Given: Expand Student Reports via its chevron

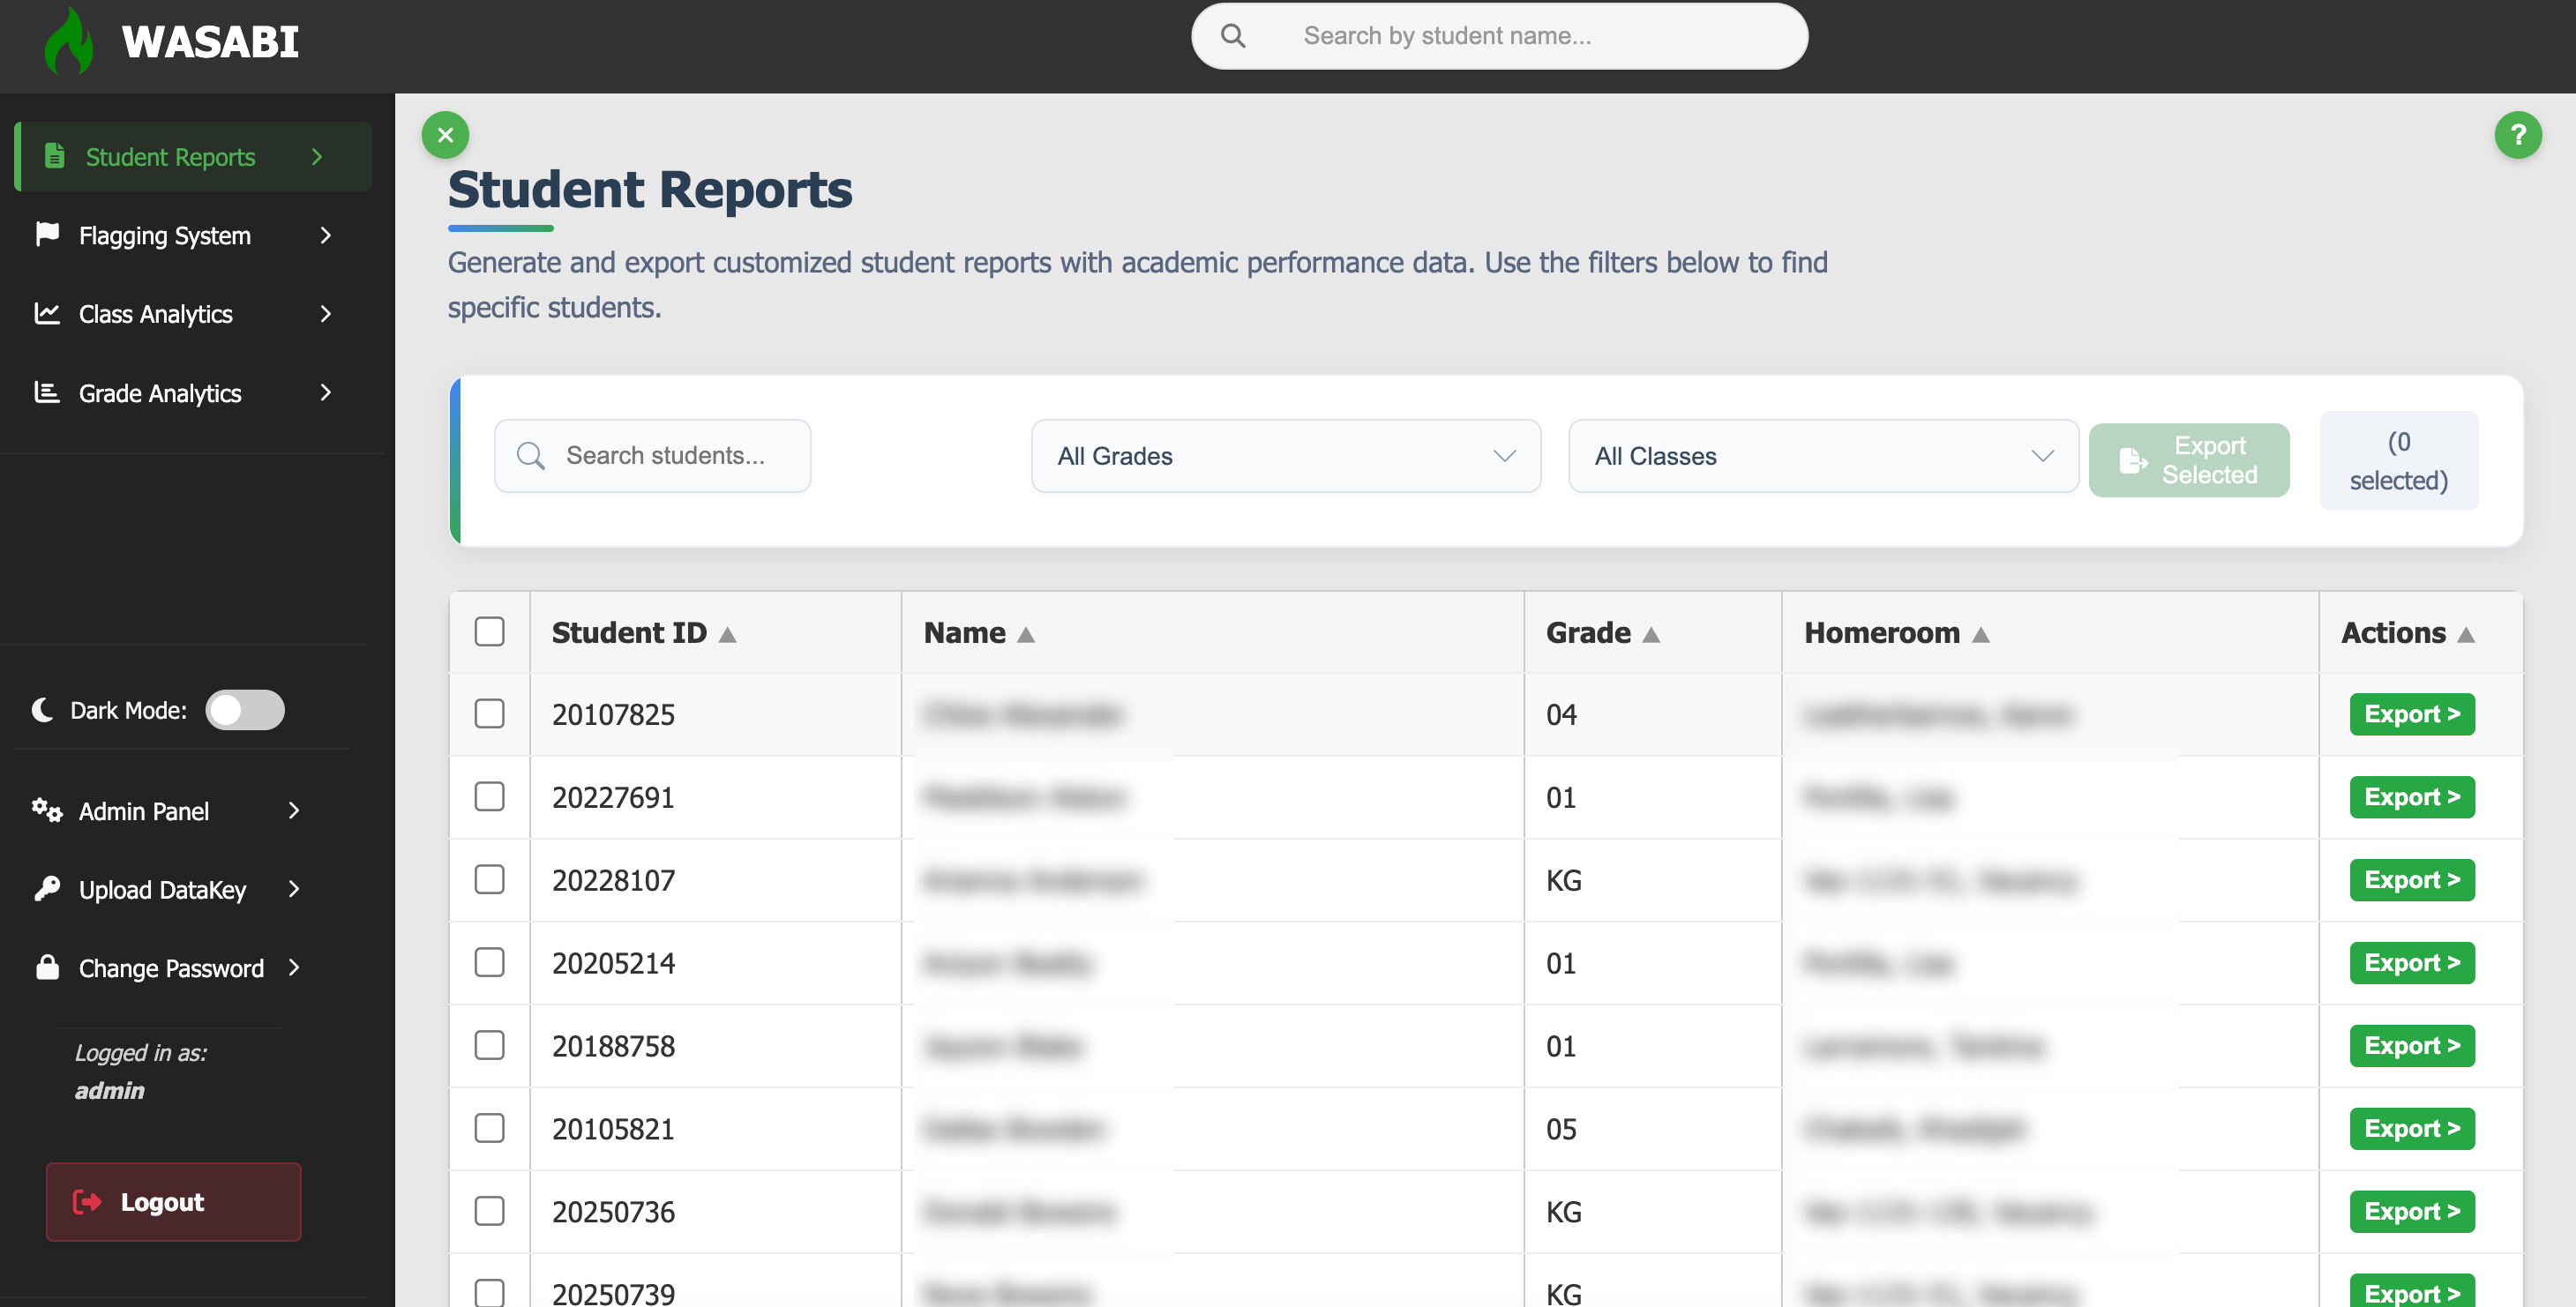Looking at the screenshot, I should point(317,156).
